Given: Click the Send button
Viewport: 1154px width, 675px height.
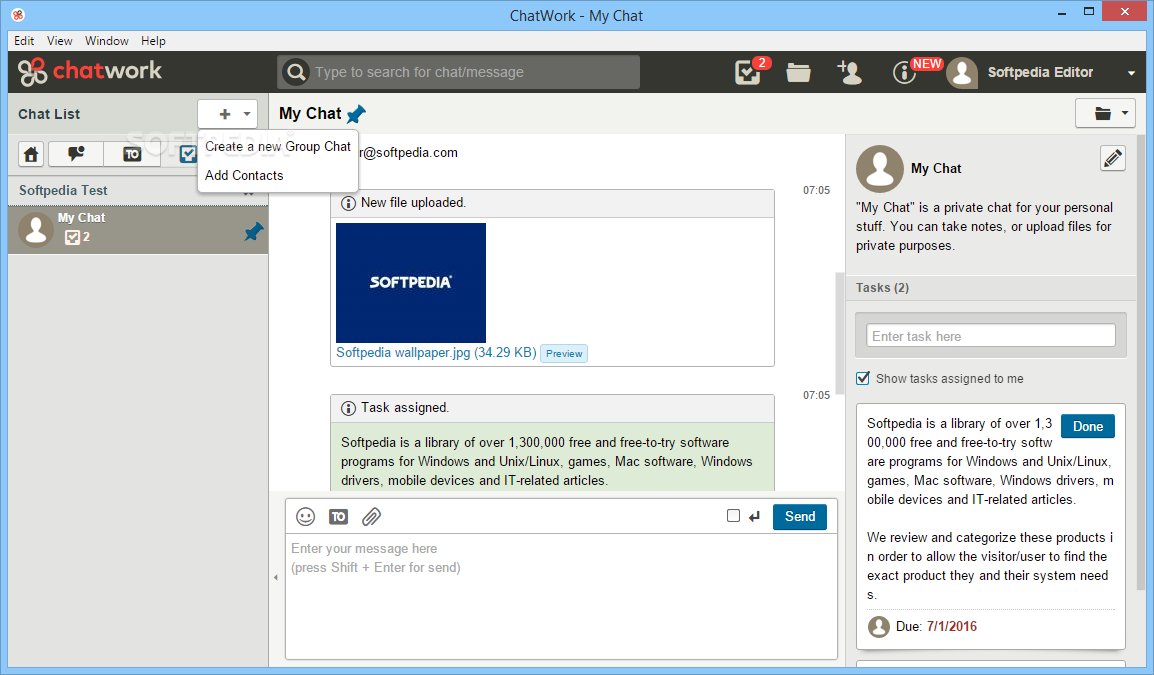Looking at the screenshot, I should pos(799,517).
